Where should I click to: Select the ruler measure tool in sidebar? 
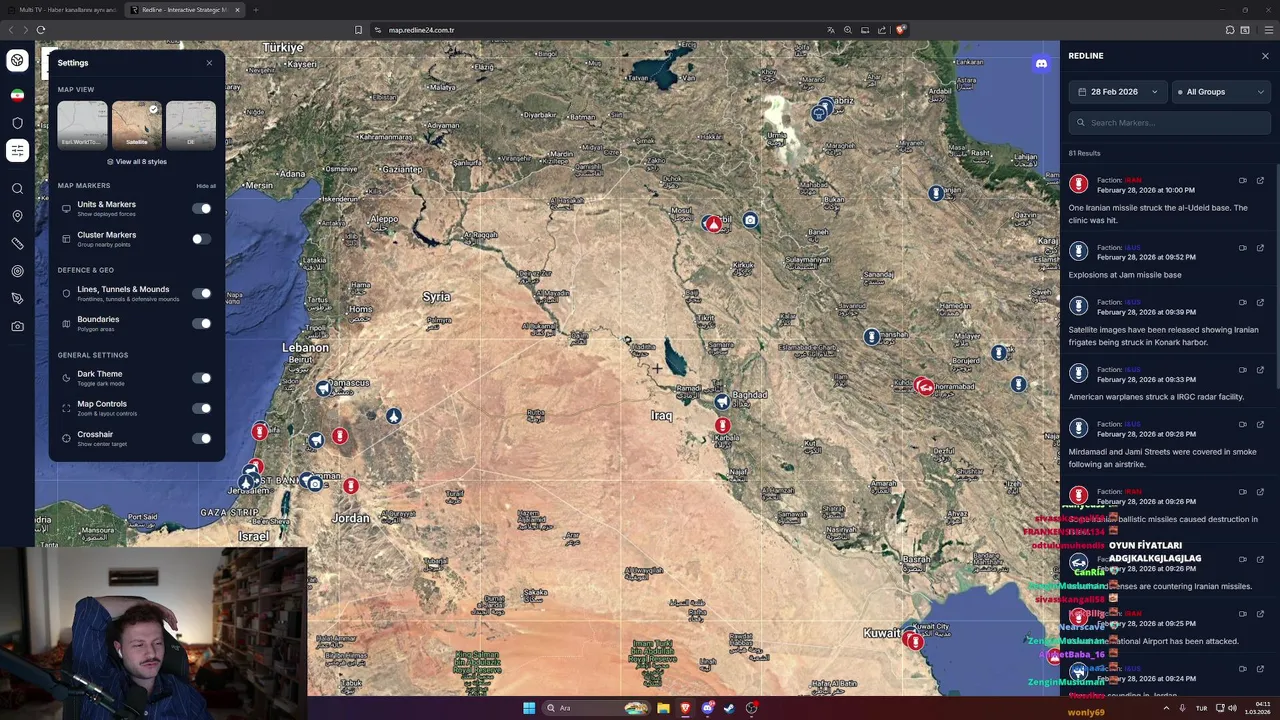click(x=17, y=243)
